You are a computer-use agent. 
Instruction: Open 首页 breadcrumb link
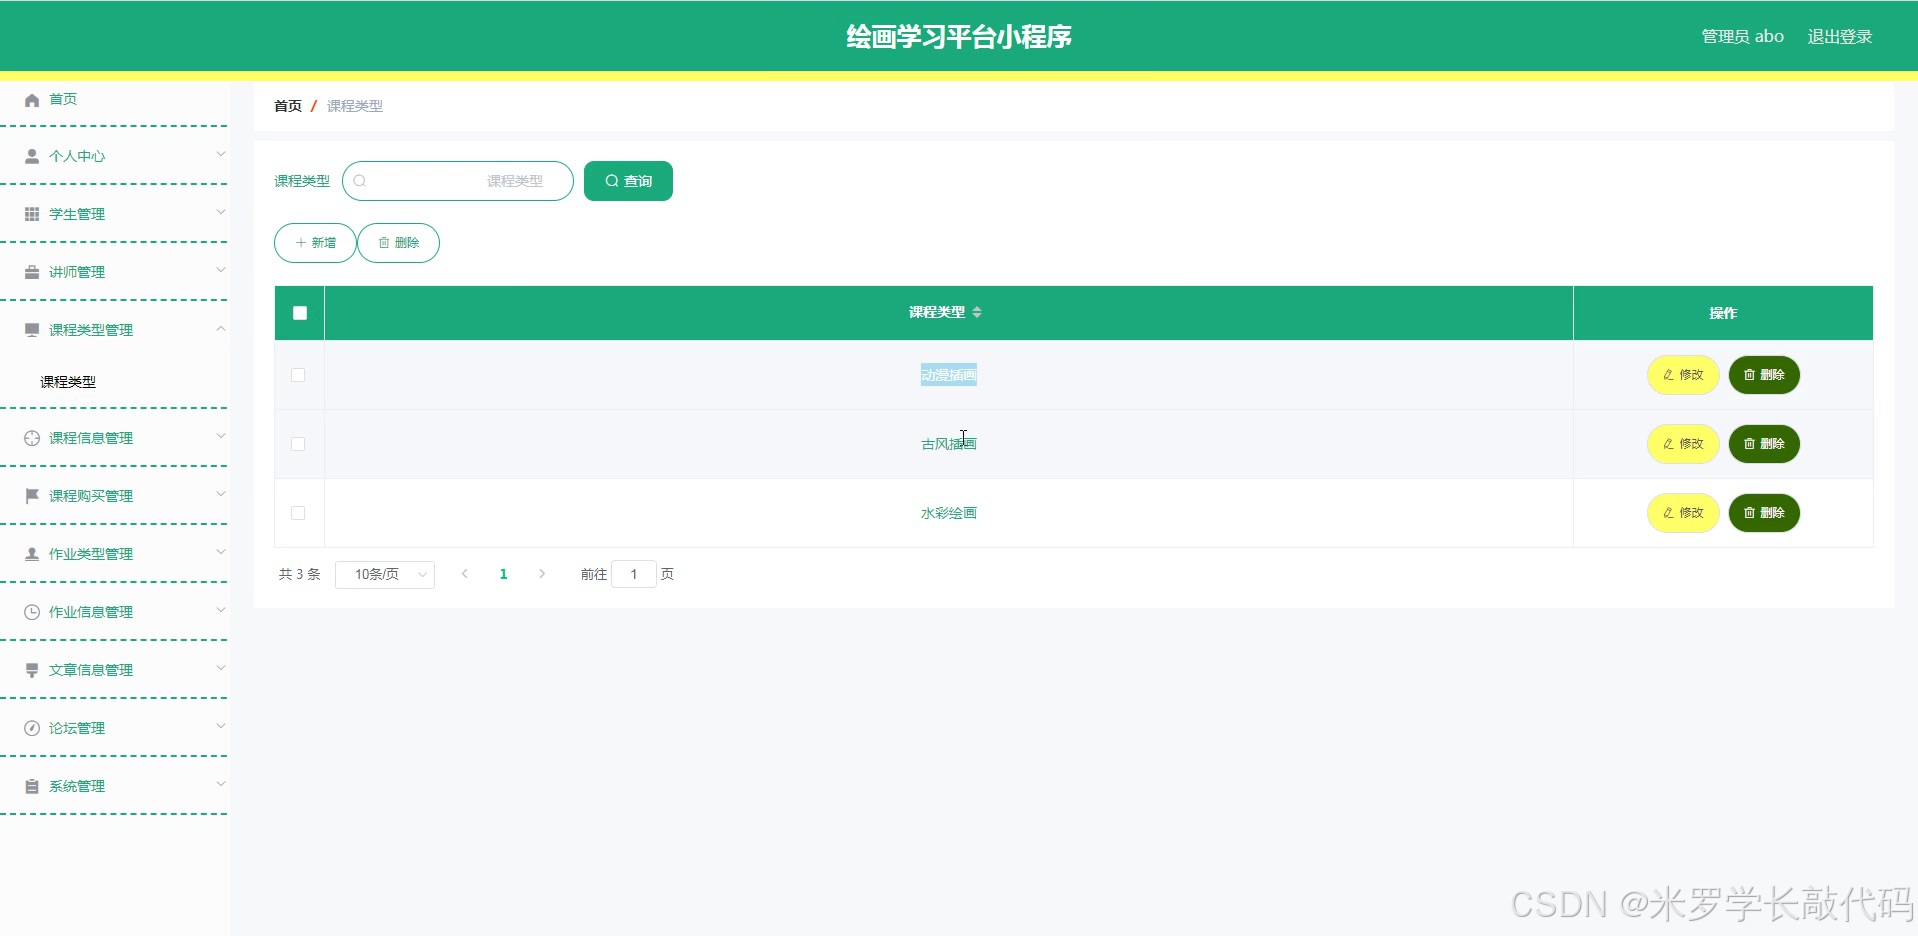point(287,105)
